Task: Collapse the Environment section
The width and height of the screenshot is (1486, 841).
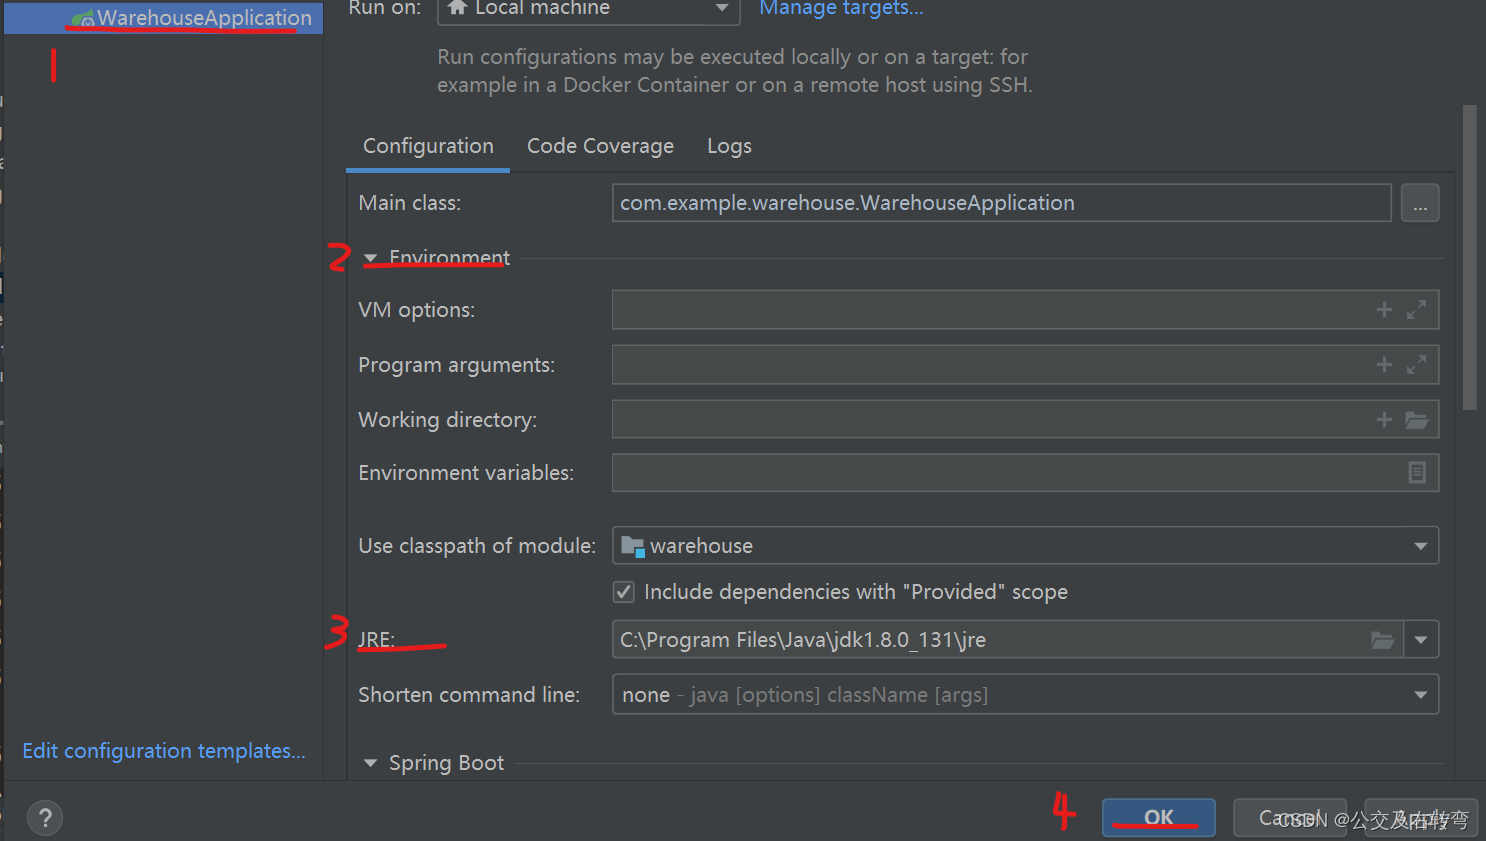Action: point(370,257)
